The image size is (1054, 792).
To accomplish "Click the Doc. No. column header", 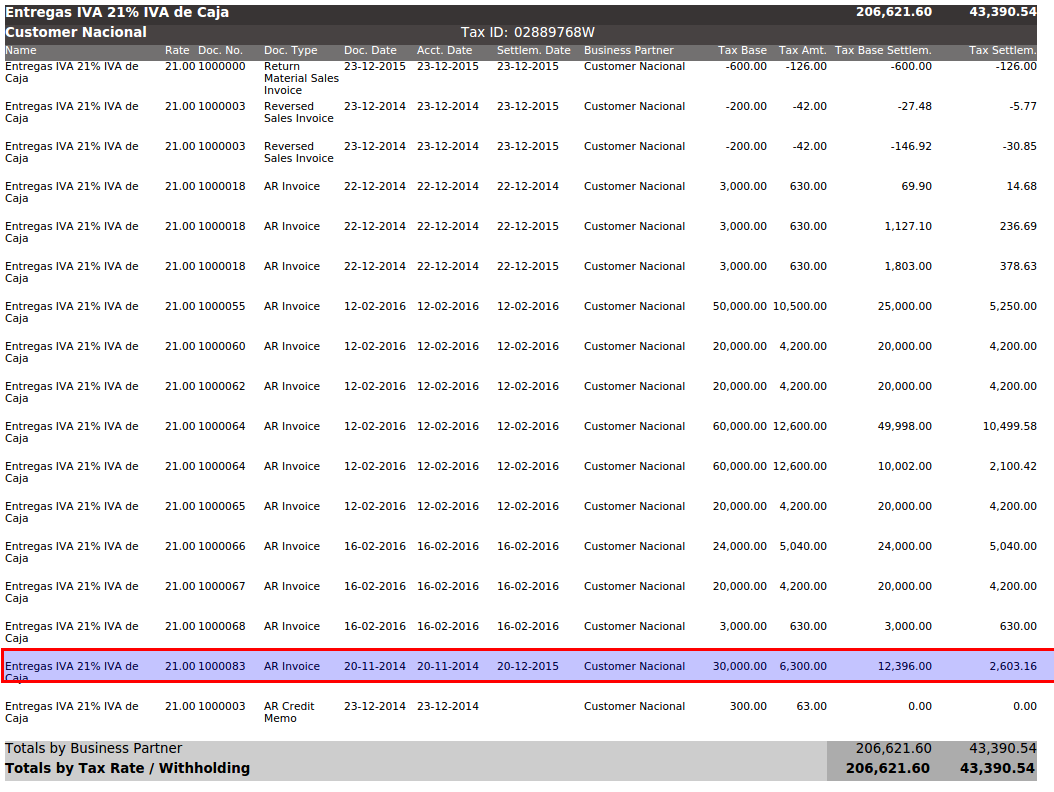I will click(x=220, y=51).
